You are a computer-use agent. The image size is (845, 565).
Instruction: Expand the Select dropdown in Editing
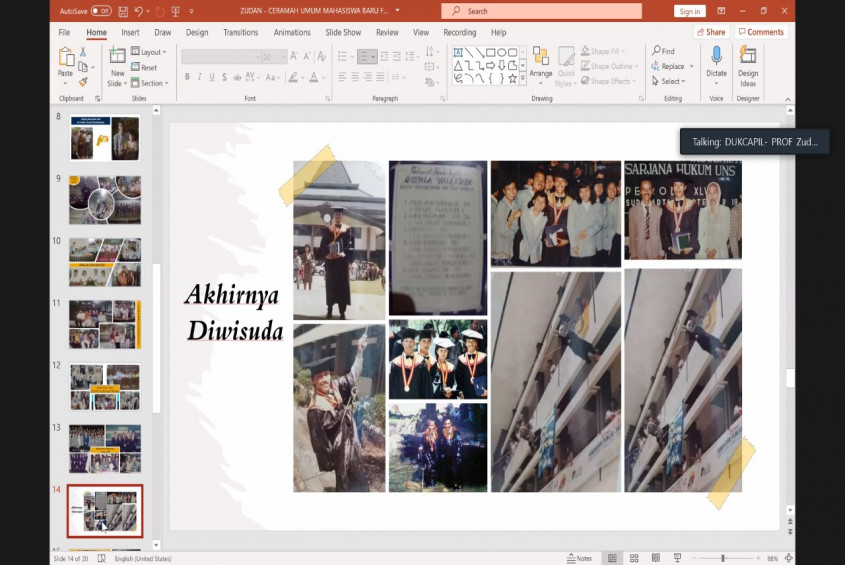[669, 81]
